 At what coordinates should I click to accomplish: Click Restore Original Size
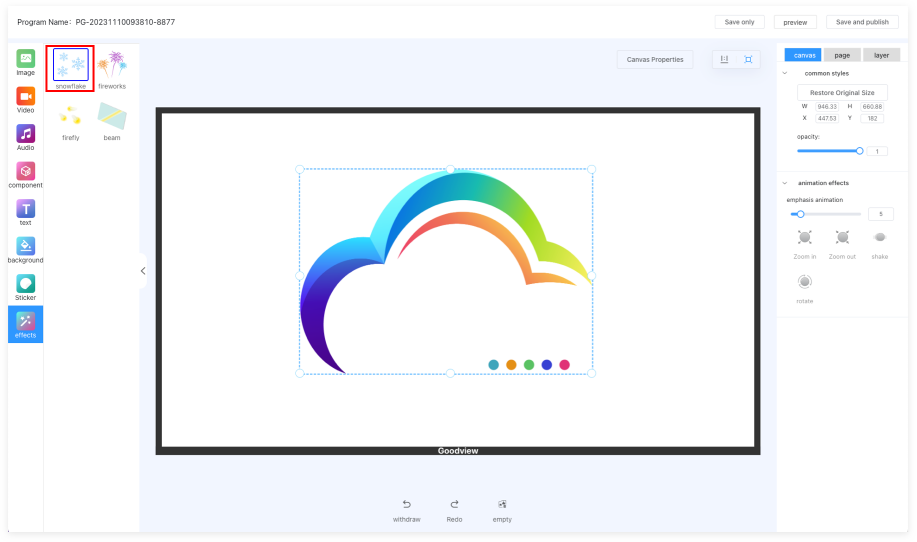pyautogui.click(x=842, y=92)
